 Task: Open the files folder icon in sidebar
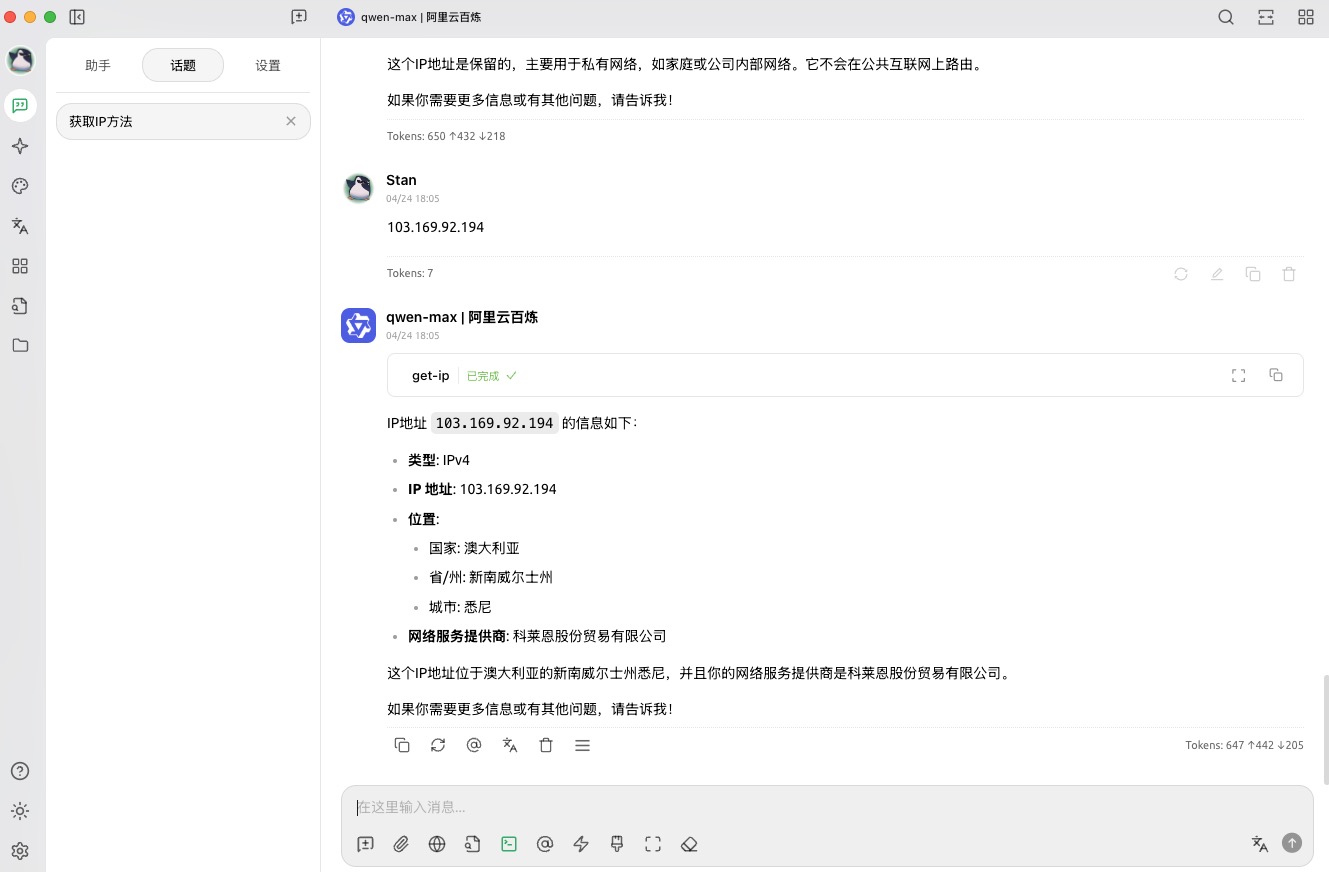(20, 346)
